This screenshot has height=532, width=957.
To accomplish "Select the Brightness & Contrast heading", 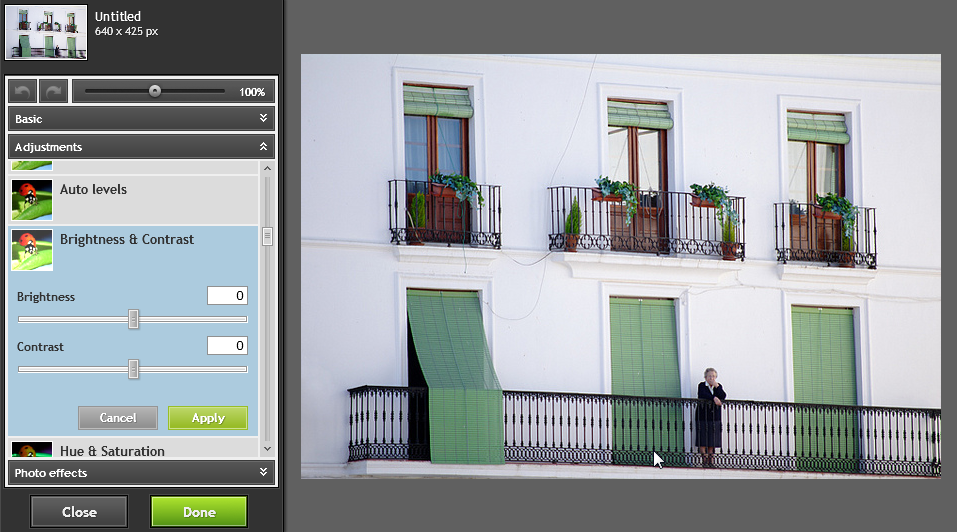I will 127,239.
